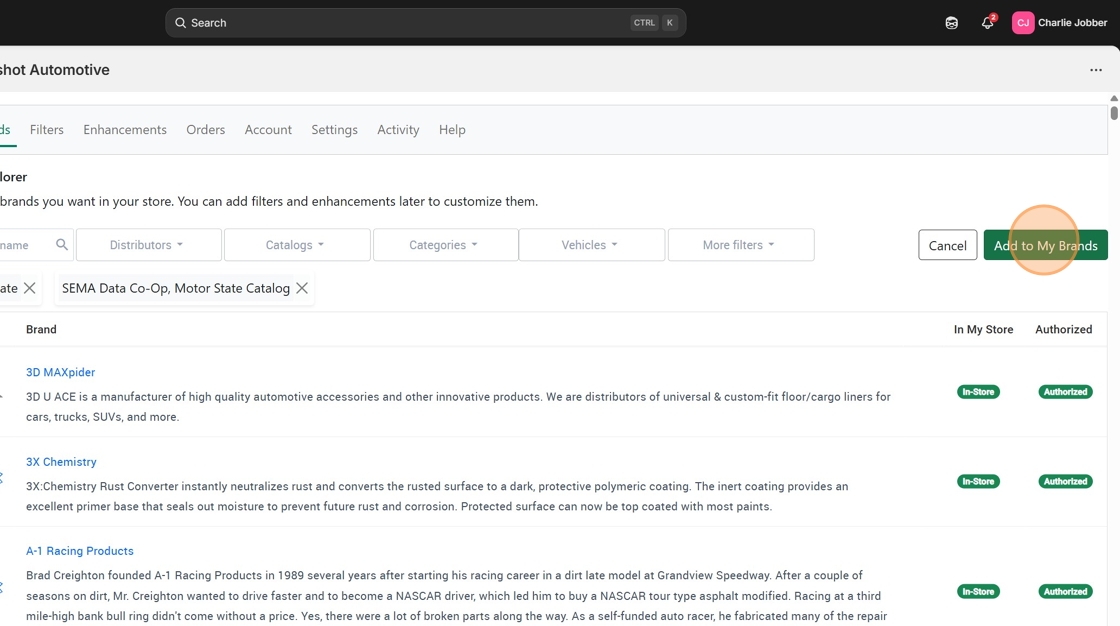The height and width of the screenshot is (626, 1120).
Task: Open the Settings tab
Action: click(334, 129)
